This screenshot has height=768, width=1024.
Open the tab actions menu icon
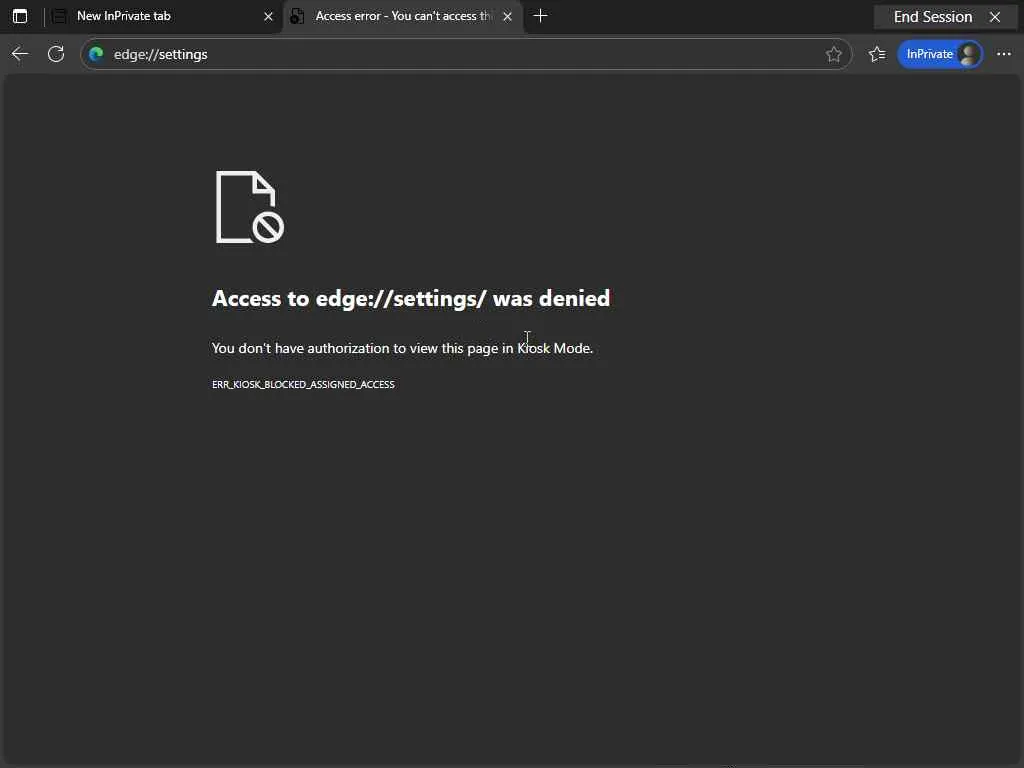coord(20,16)
